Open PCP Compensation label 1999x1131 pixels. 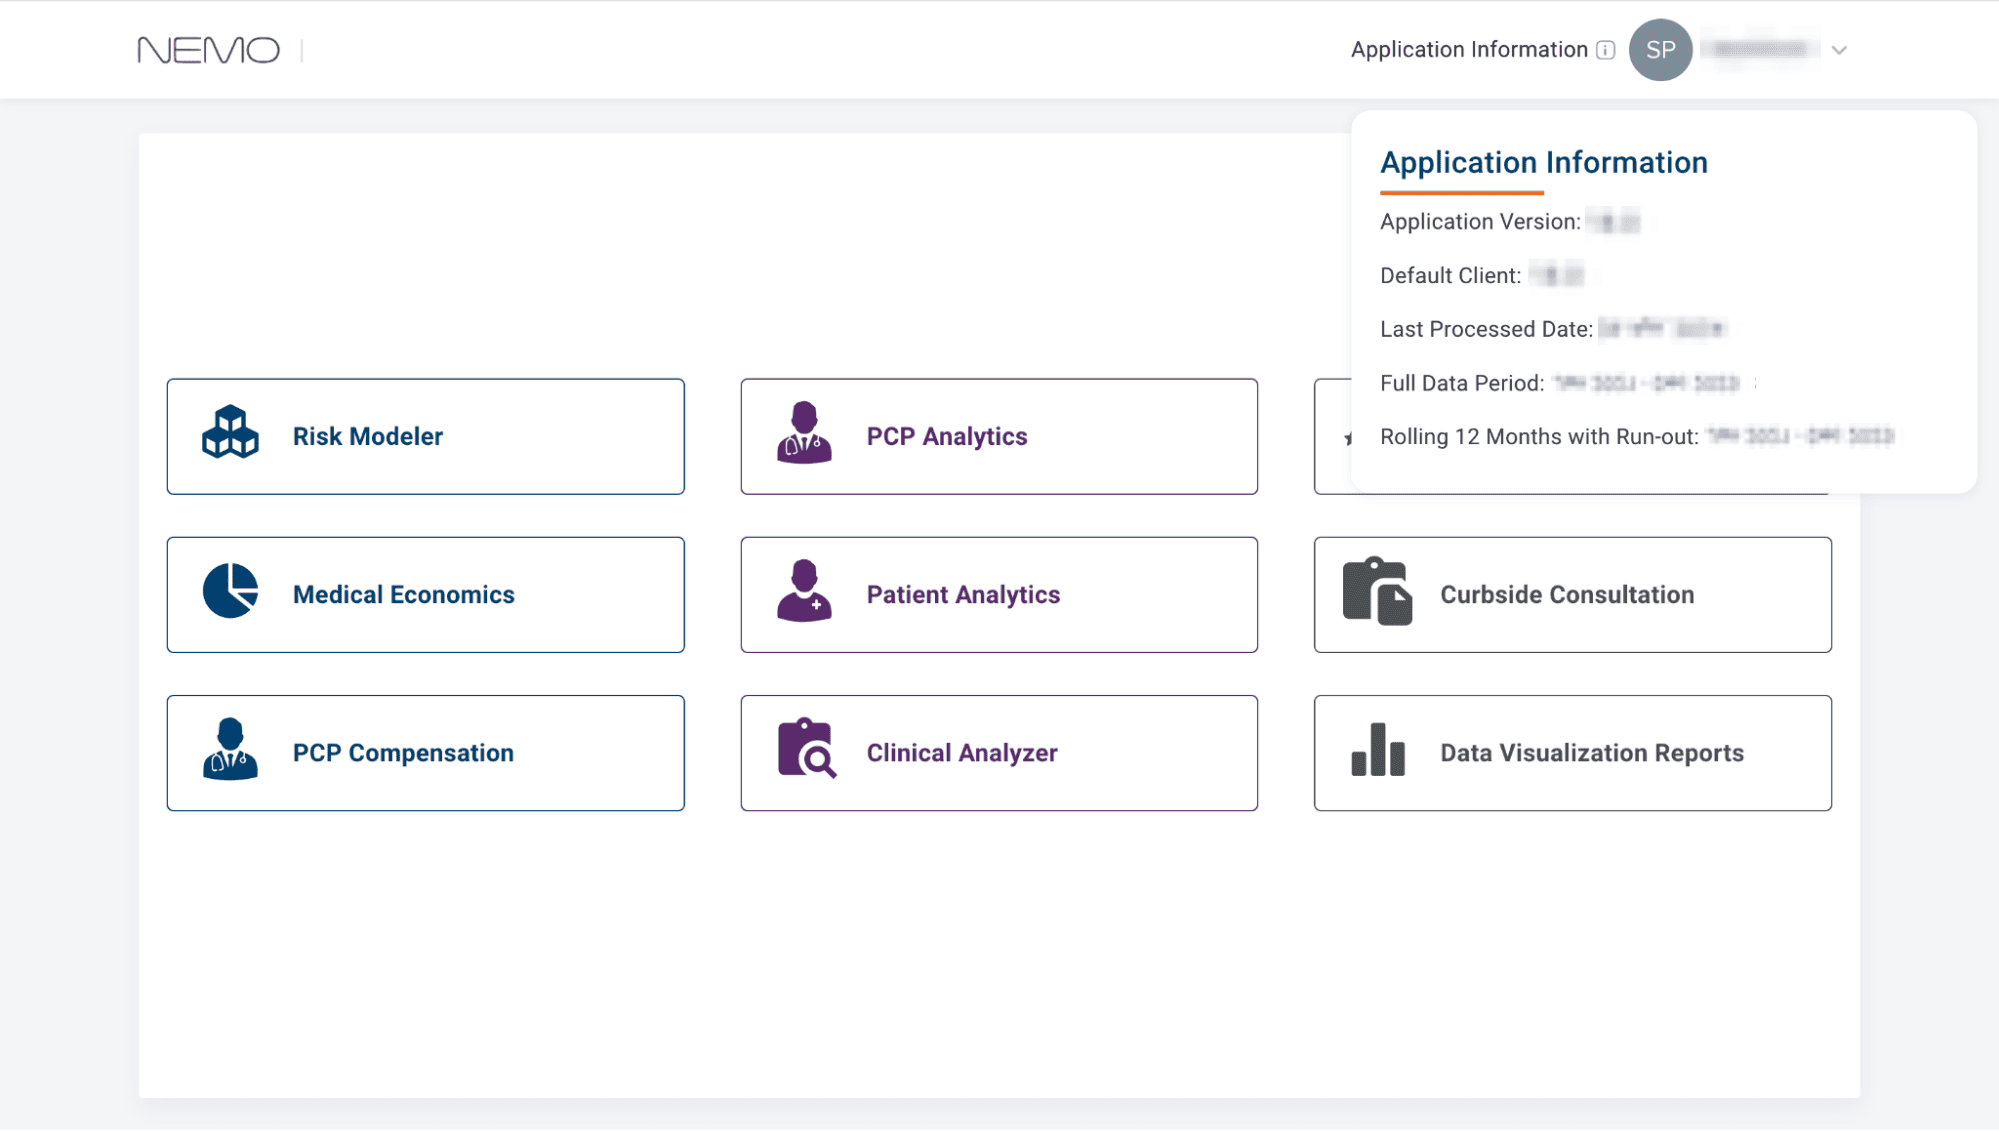[x=403, y=753]
